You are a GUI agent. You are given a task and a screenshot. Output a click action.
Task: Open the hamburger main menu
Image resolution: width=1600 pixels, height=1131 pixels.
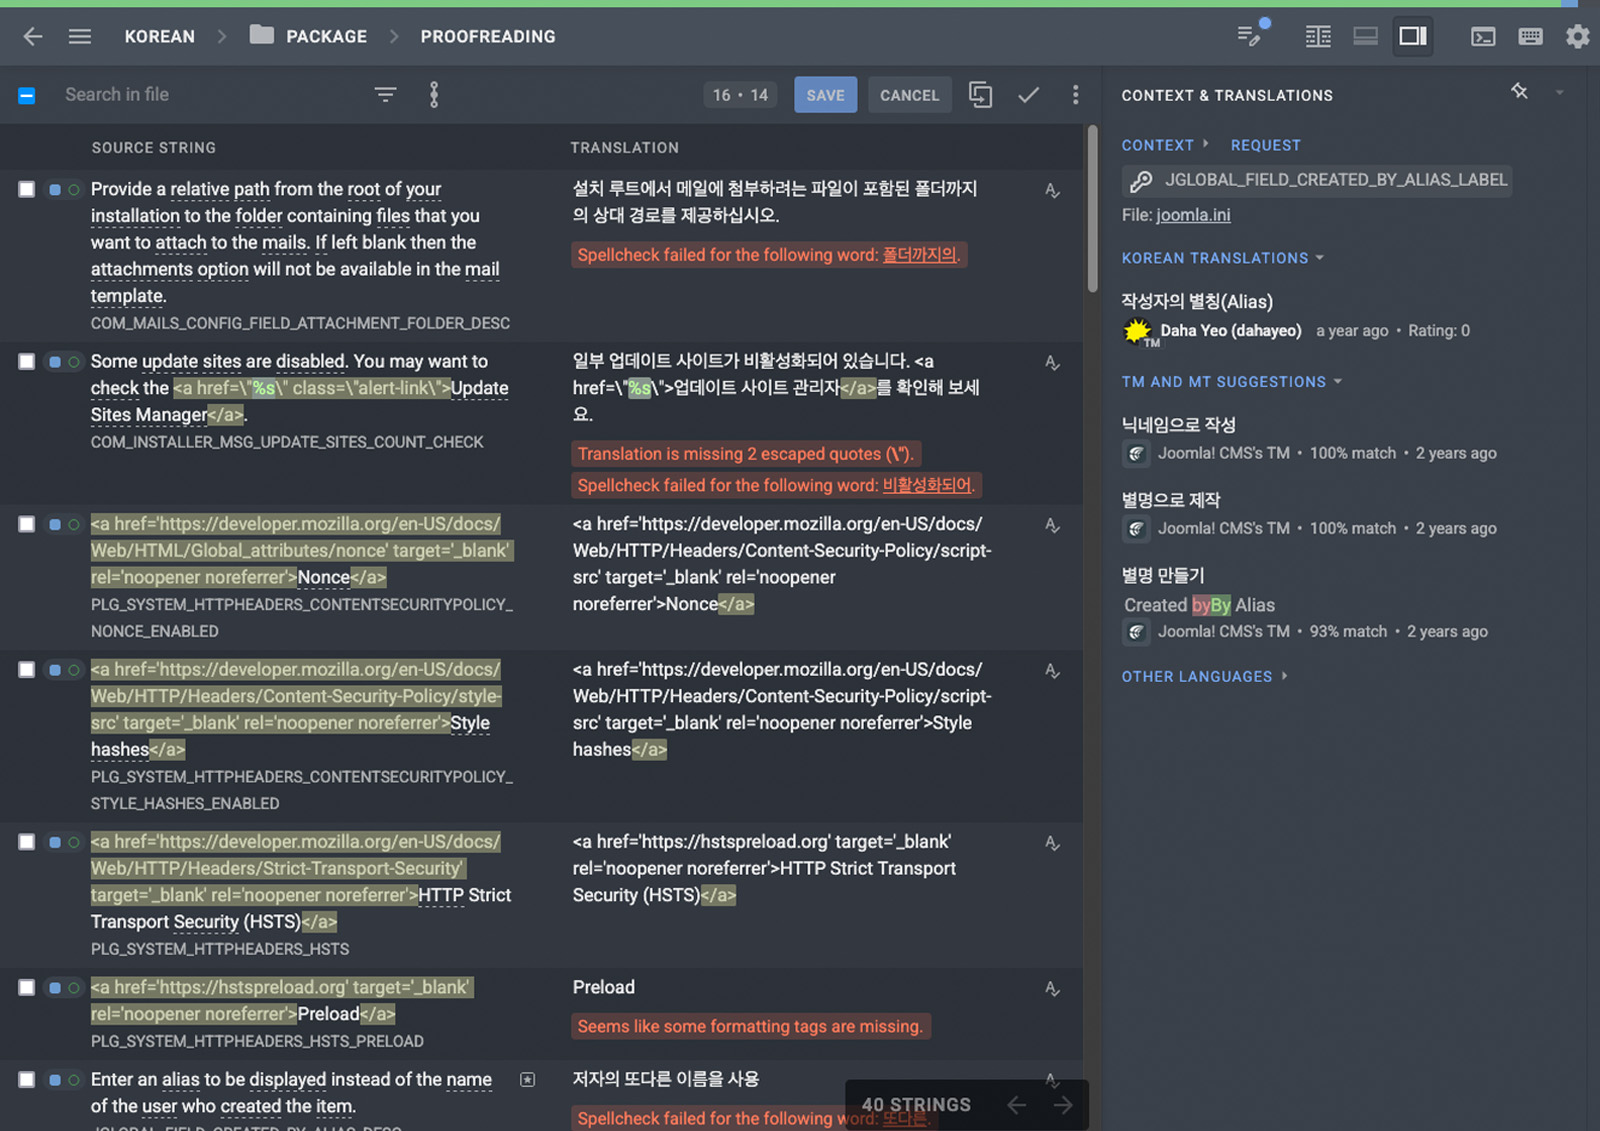point(80,36)
